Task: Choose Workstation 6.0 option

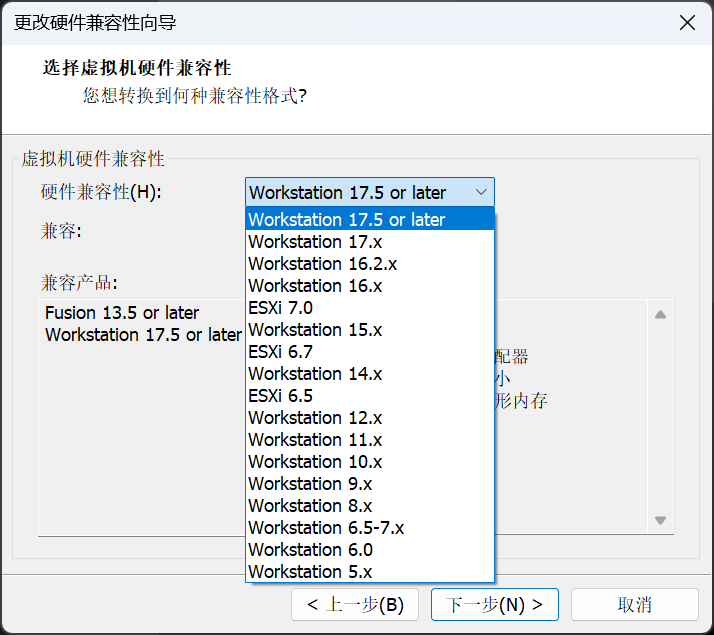Action: pos(370,549)
